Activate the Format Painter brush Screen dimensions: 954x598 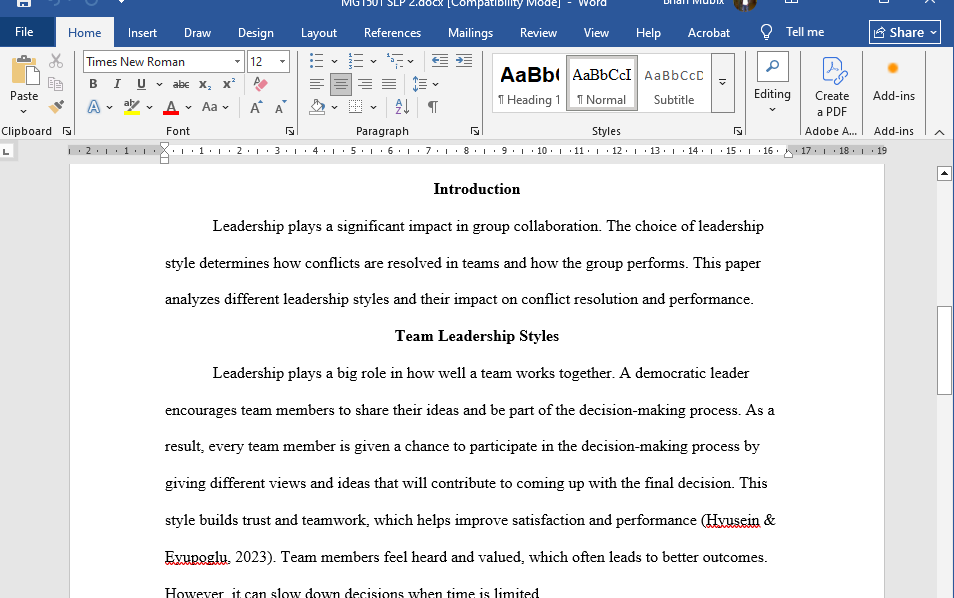(56, 107)
